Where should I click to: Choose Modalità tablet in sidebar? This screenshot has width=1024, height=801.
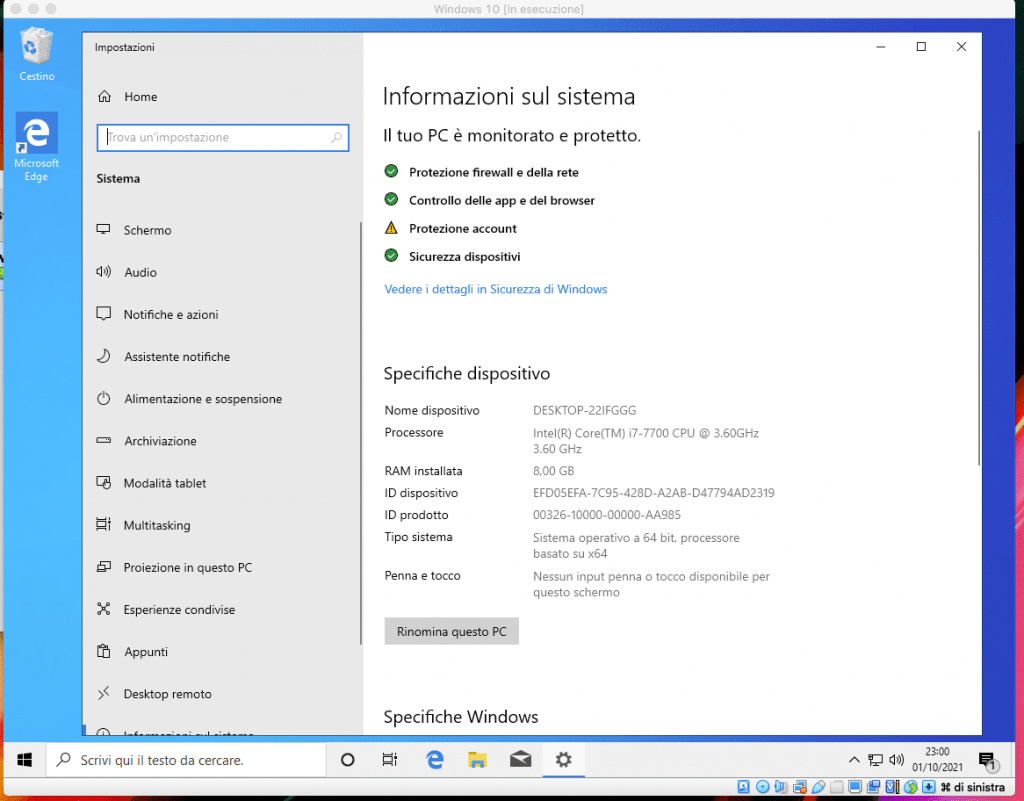[151, 483]
